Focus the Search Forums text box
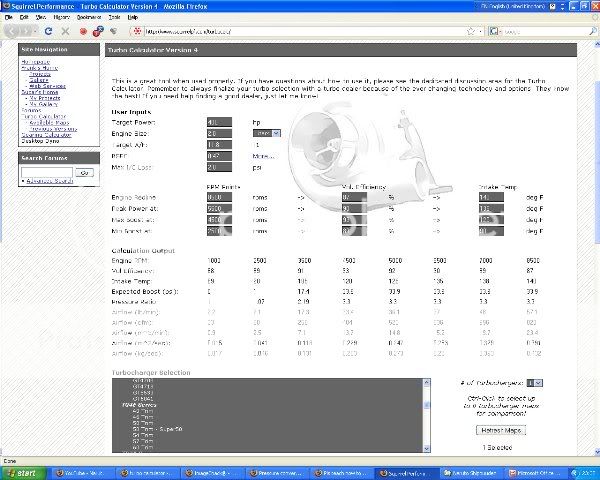Screen dimensions: 600x480 tap(47, 173)
